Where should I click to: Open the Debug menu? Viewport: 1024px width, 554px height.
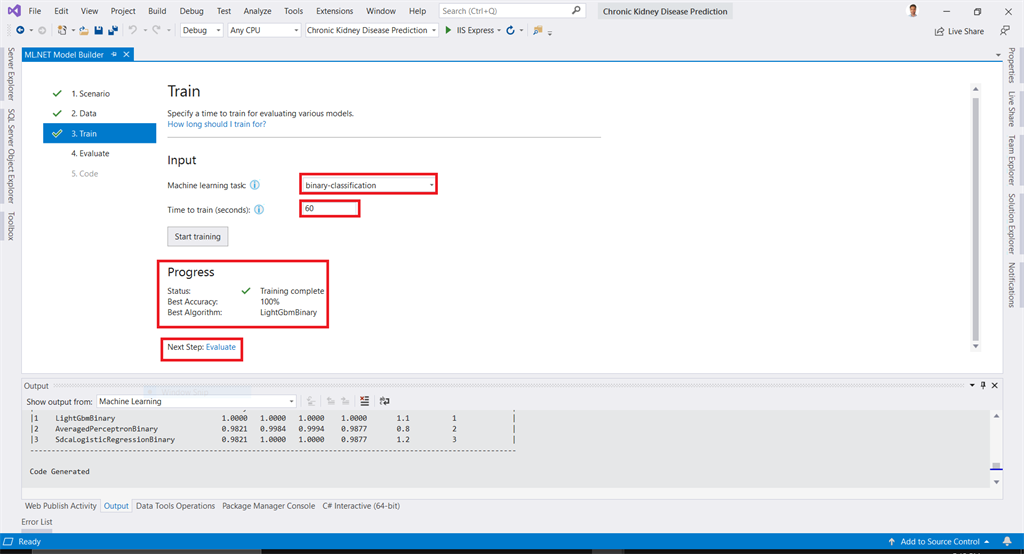[x=191, y=11]
